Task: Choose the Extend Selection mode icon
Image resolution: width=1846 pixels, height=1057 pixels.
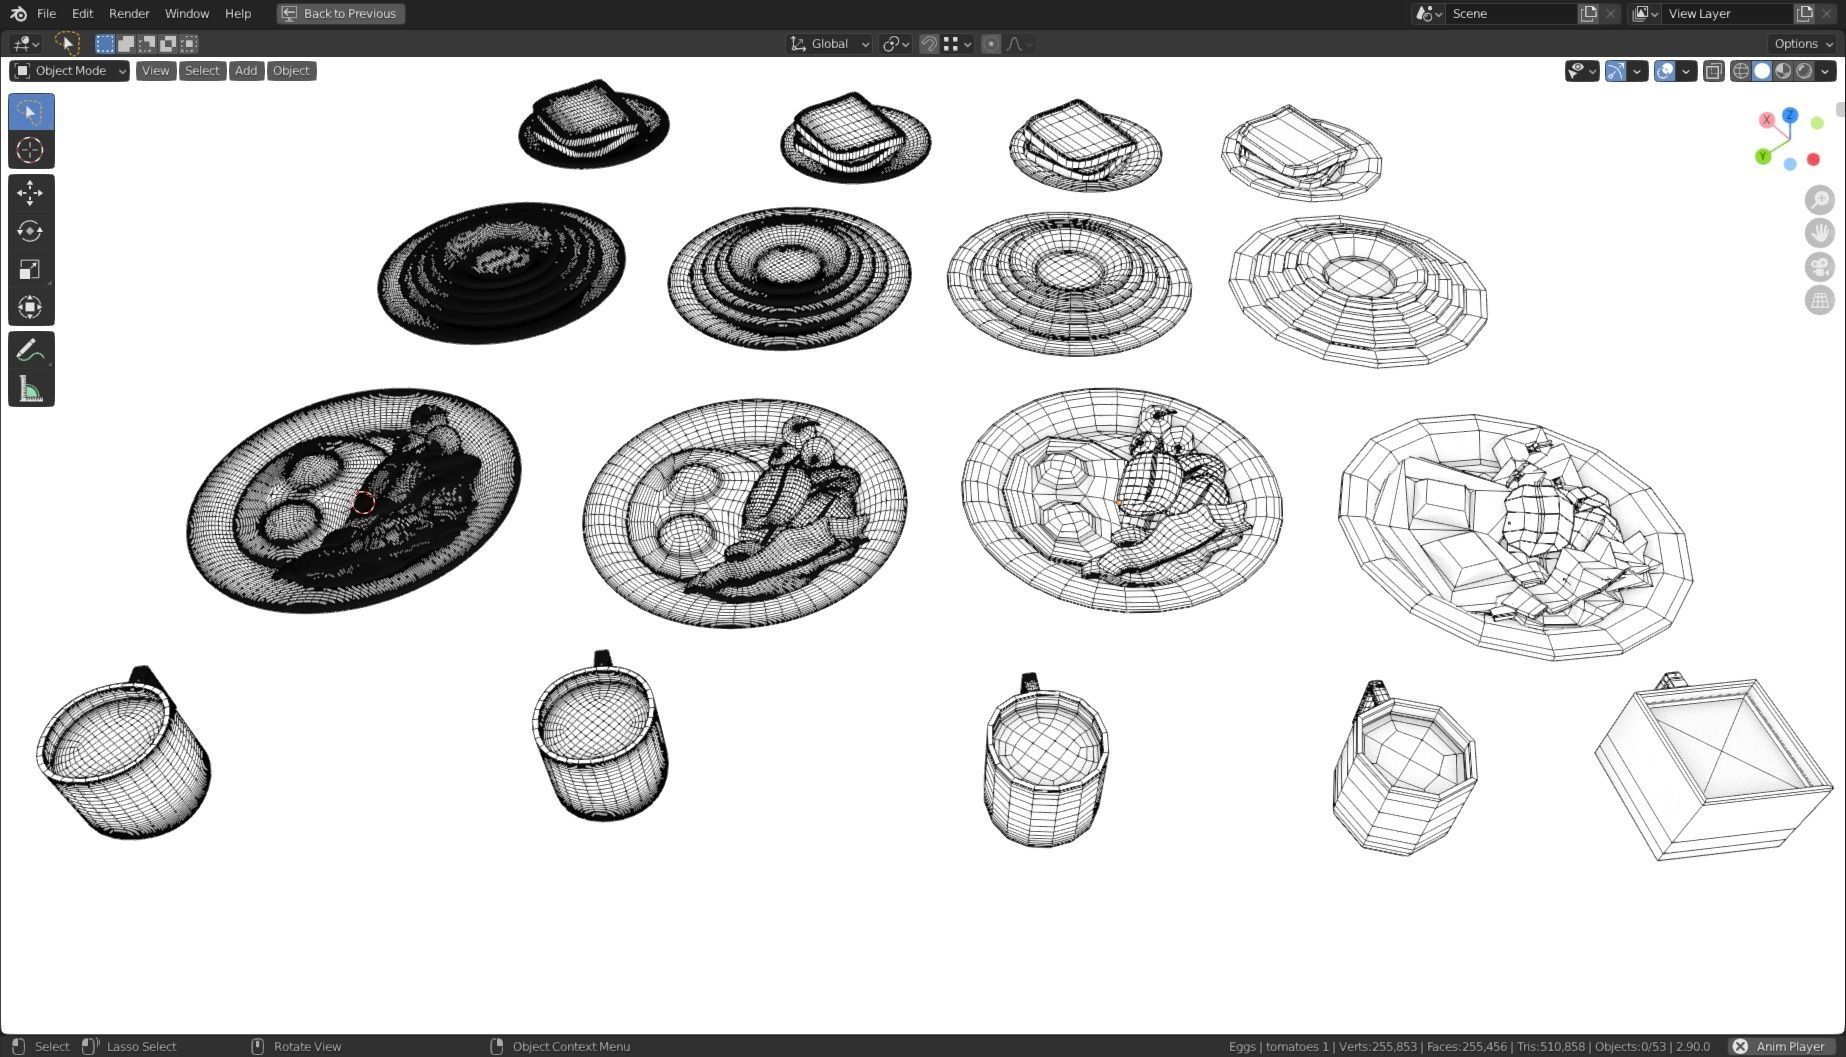Action: [x=126, y=43]
